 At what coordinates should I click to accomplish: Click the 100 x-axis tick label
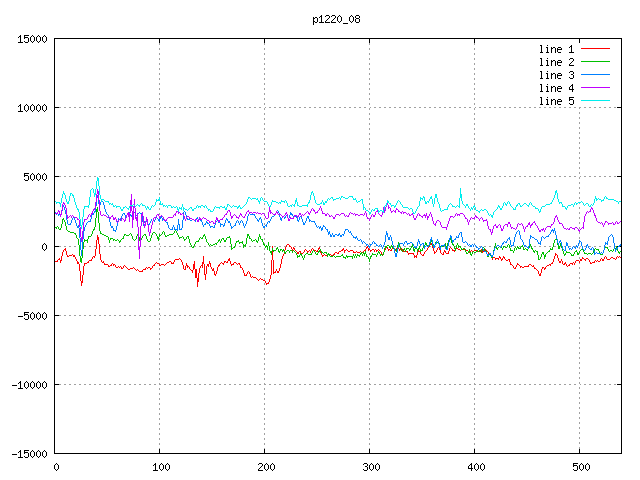pos(160,467)
